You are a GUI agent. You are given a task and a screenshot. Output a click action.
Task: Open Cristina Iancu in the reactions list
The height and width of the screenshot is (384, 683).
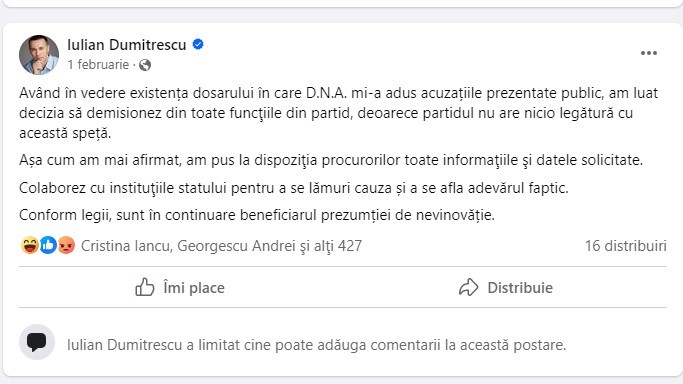pos(125,246)
